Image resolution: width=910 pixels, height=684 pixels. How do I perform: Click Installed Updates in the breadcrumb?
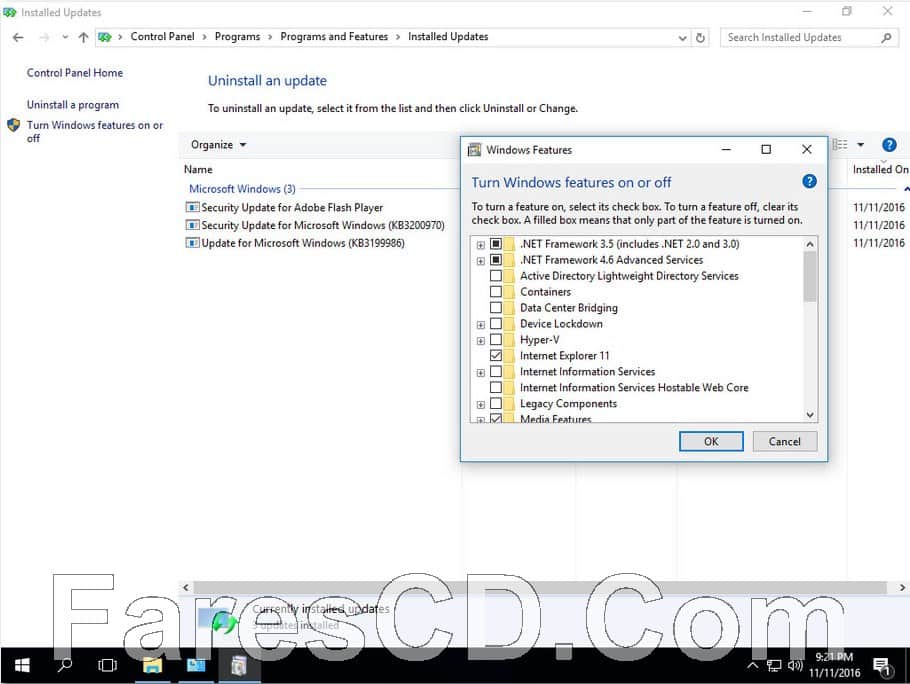point(448,37)
